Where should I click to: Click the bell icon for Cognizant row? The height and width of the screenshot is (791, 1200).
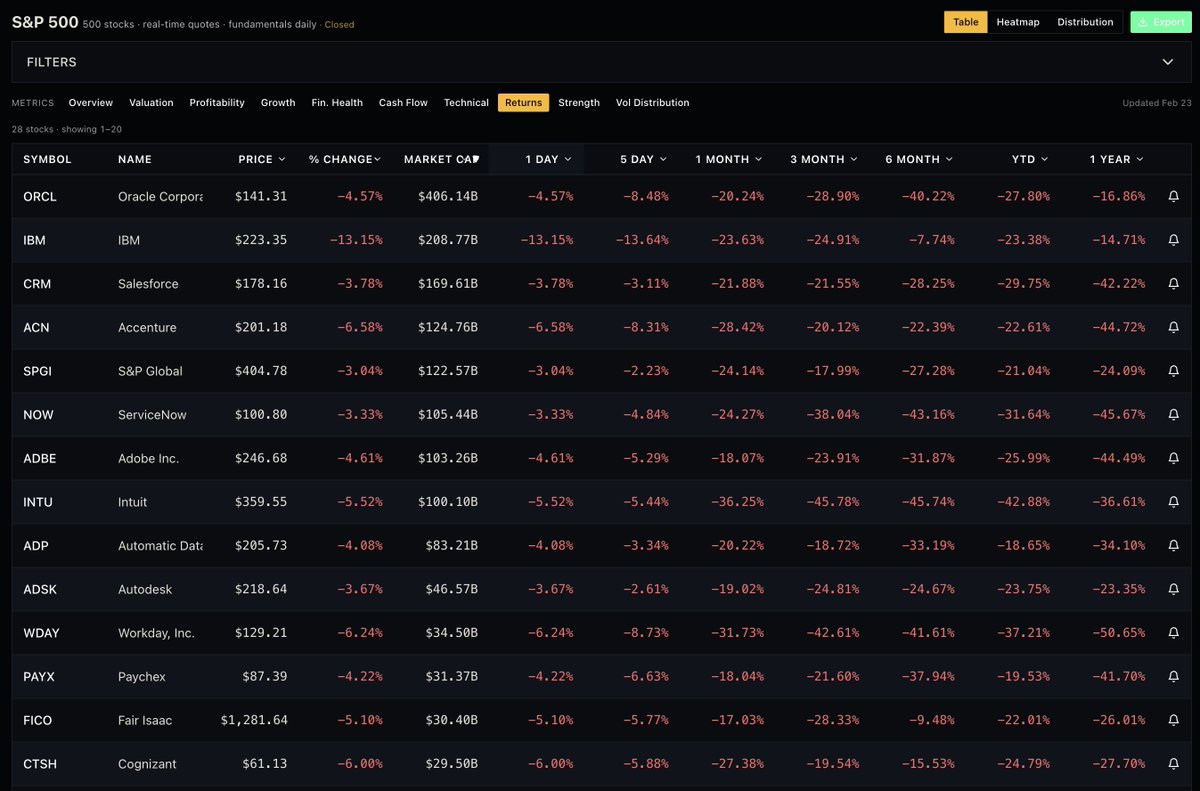(1174, 764)
